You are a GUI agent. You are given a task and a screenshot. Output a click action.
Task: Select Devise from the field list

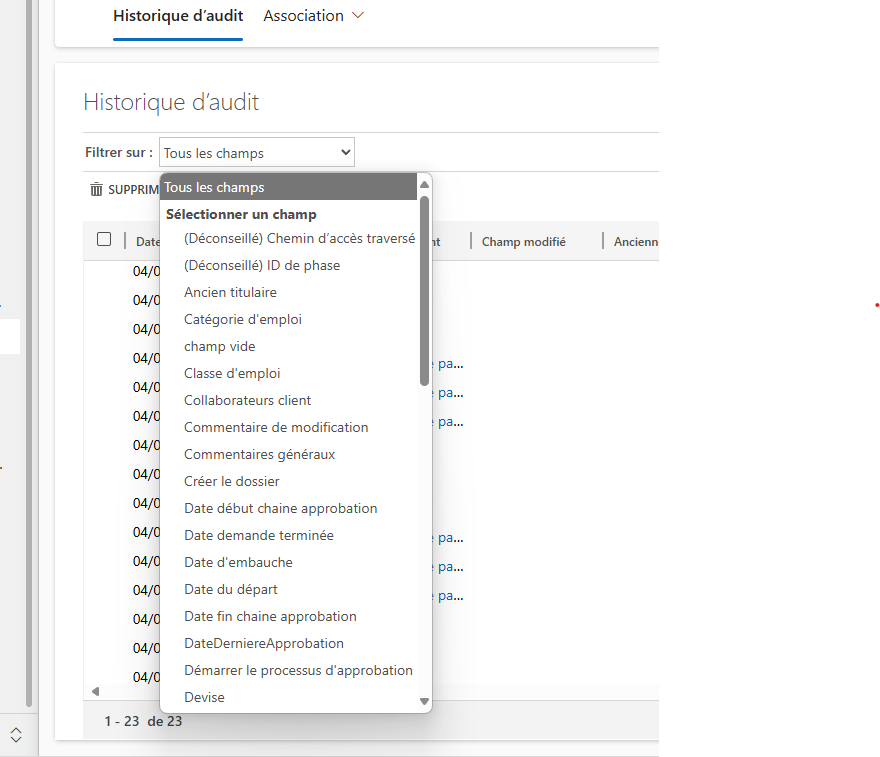click(x=204, y=697)
